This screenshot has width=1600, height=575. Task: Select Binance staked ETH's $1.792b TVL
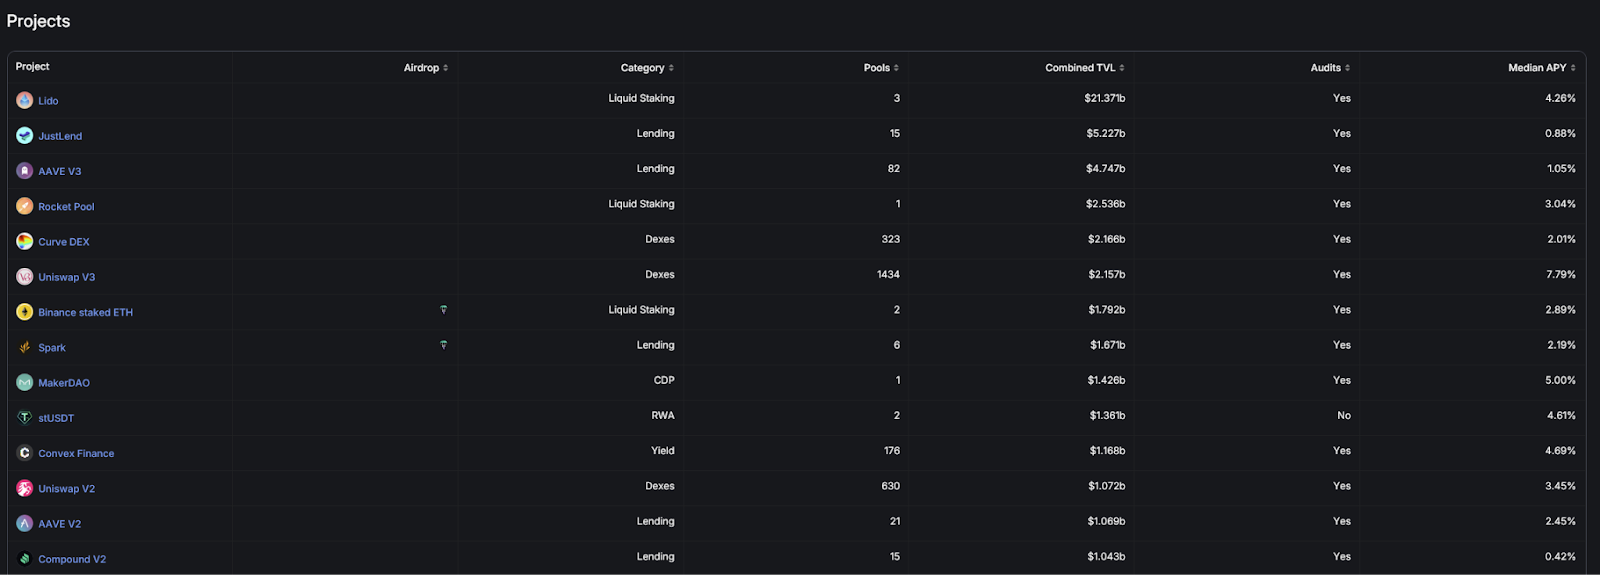(1107, 310)
